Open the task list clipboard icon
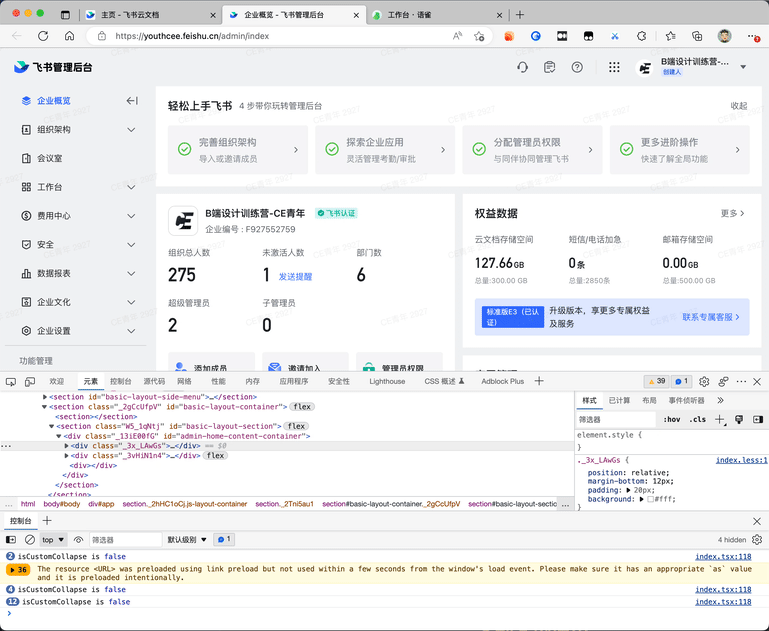 coord(549,67)
